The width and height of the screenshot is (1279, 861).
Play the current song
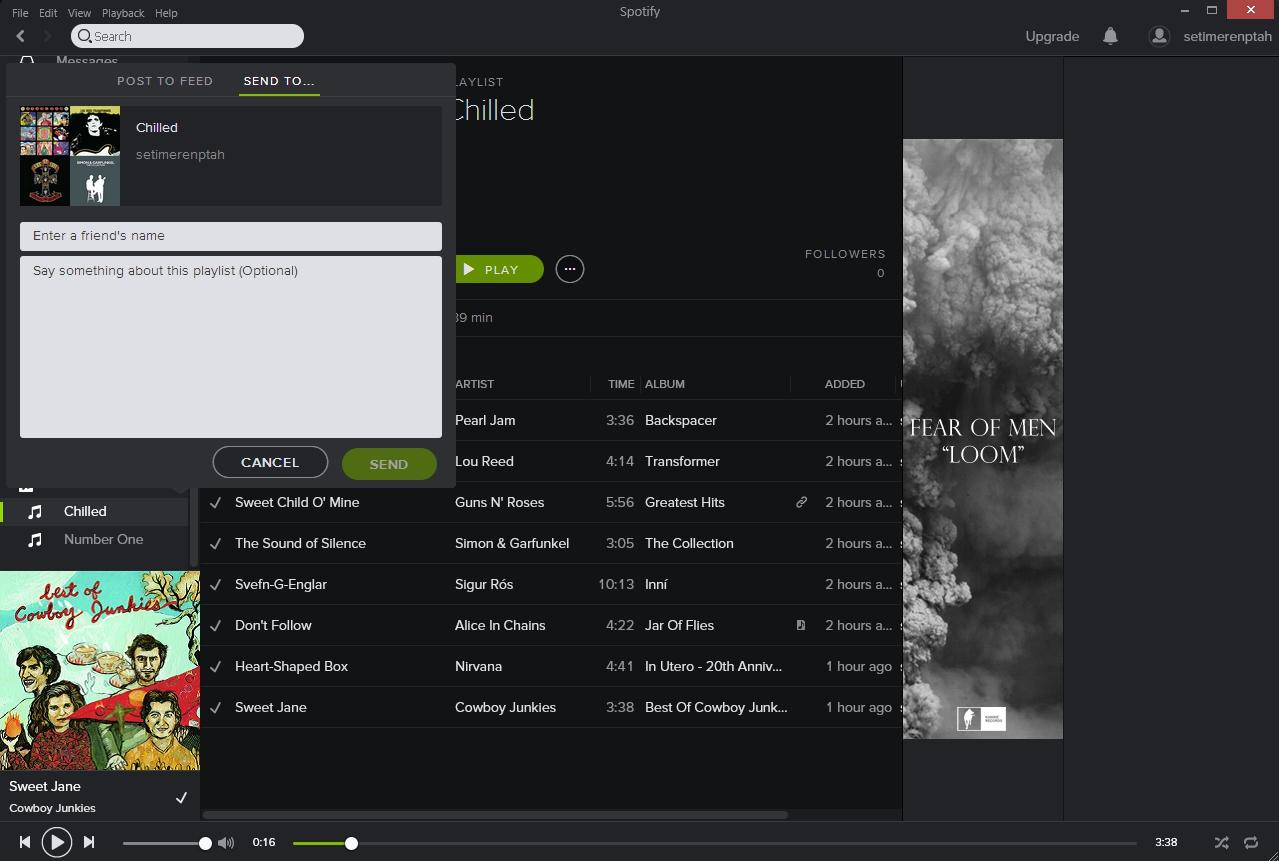click(x=57, y=843)
